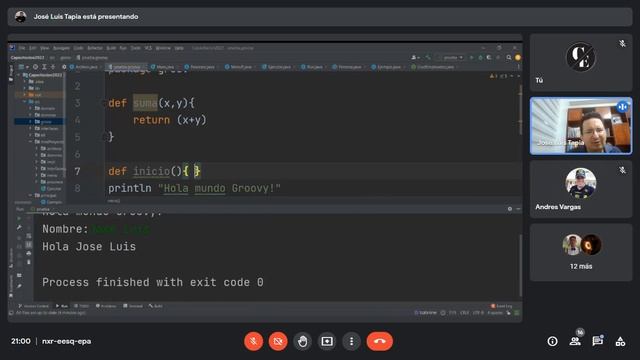Collapse the src folder arrow in the tree

(25, 102)
